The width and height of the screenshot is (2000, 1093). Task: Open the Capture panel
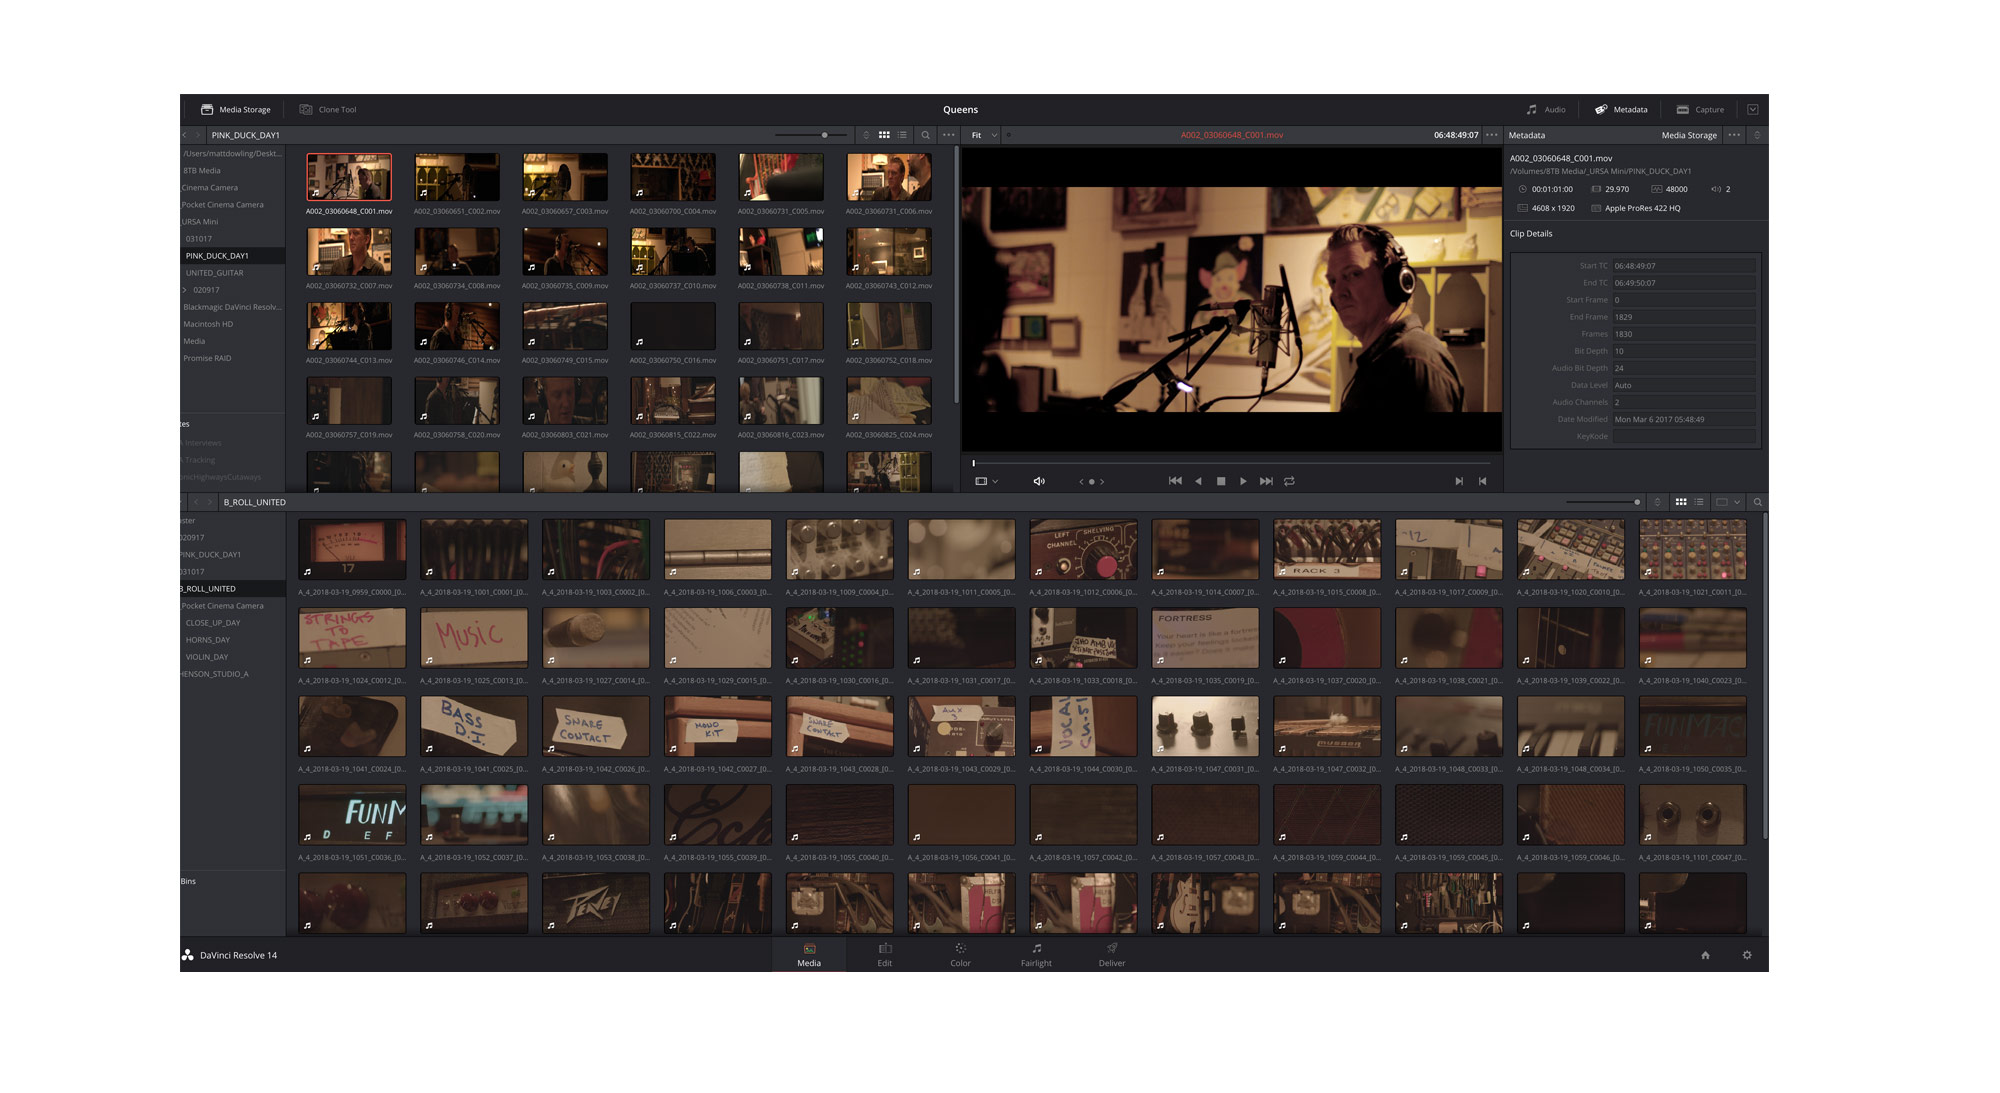(1700, 110)
